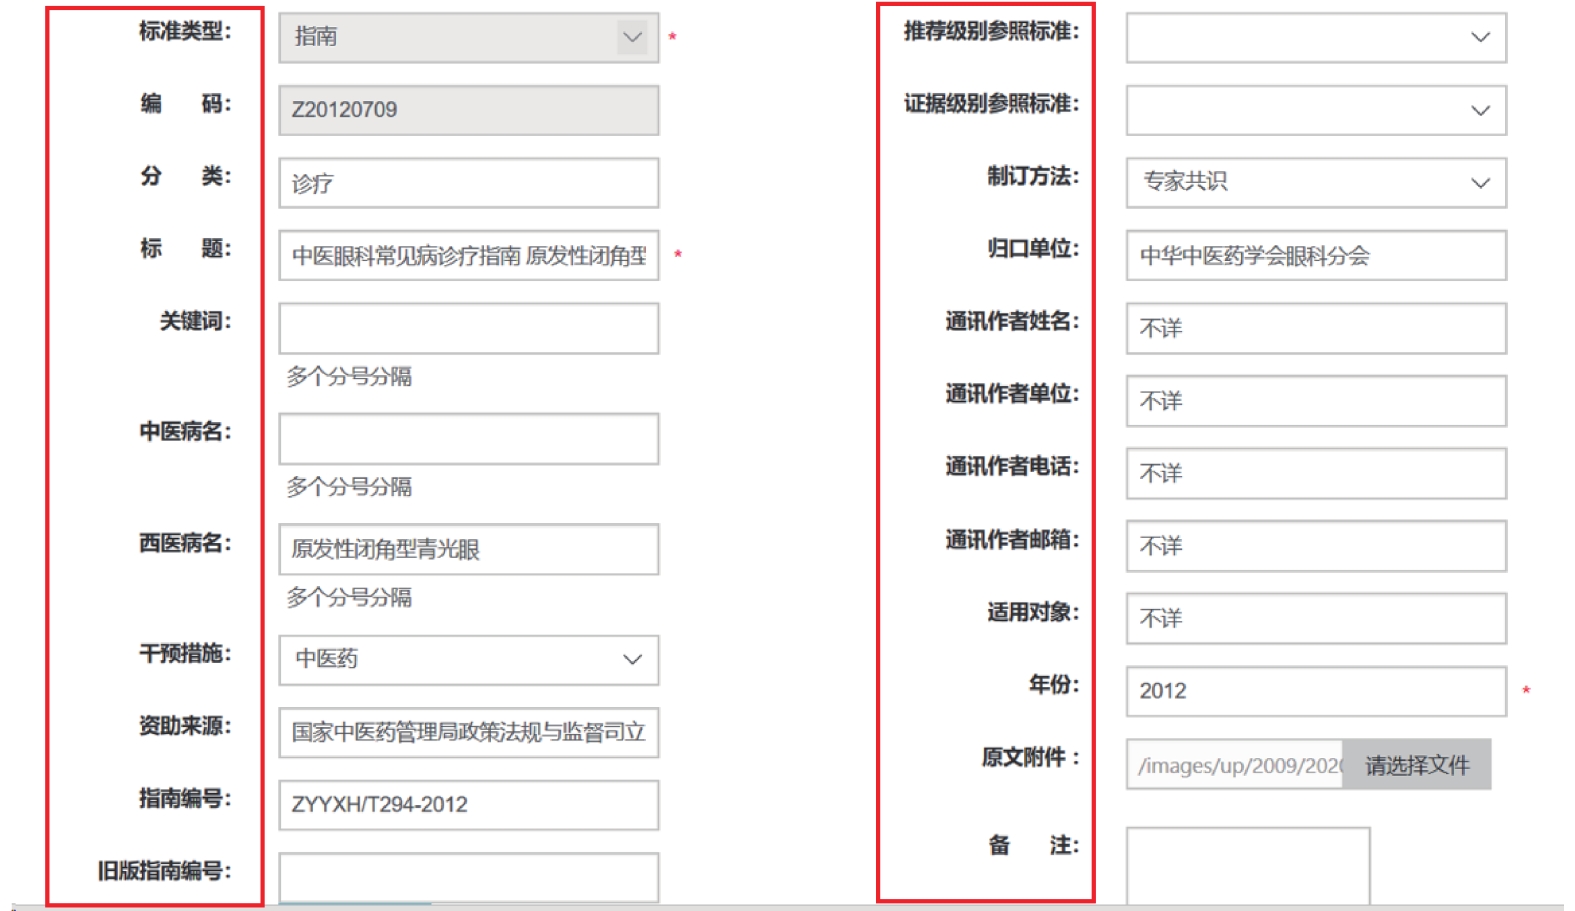Click the 编码 field containing Z20120709

point(468,110)
